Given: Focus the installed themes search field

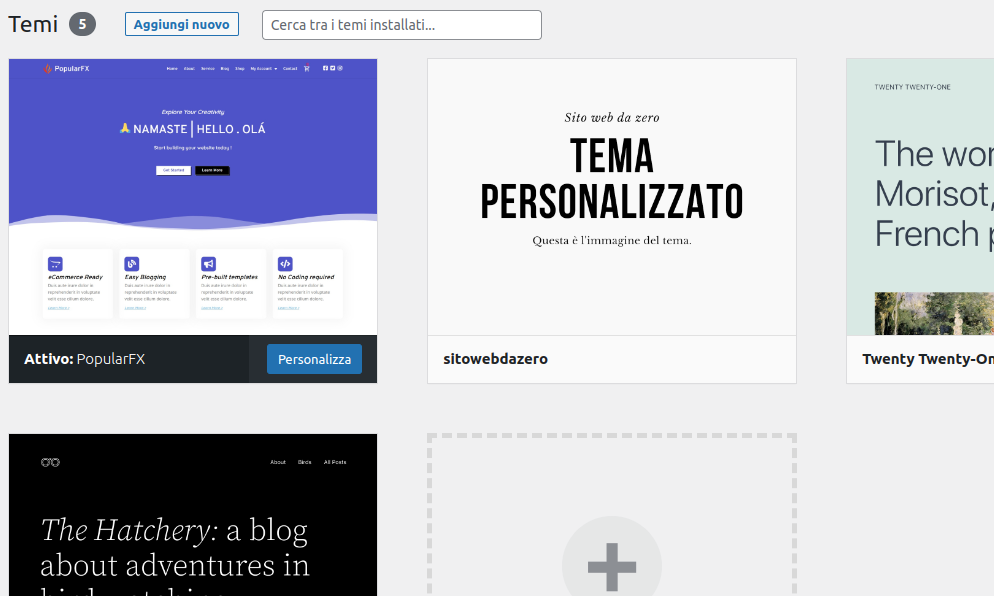Looking at the screenshot, I should [401, 25].
